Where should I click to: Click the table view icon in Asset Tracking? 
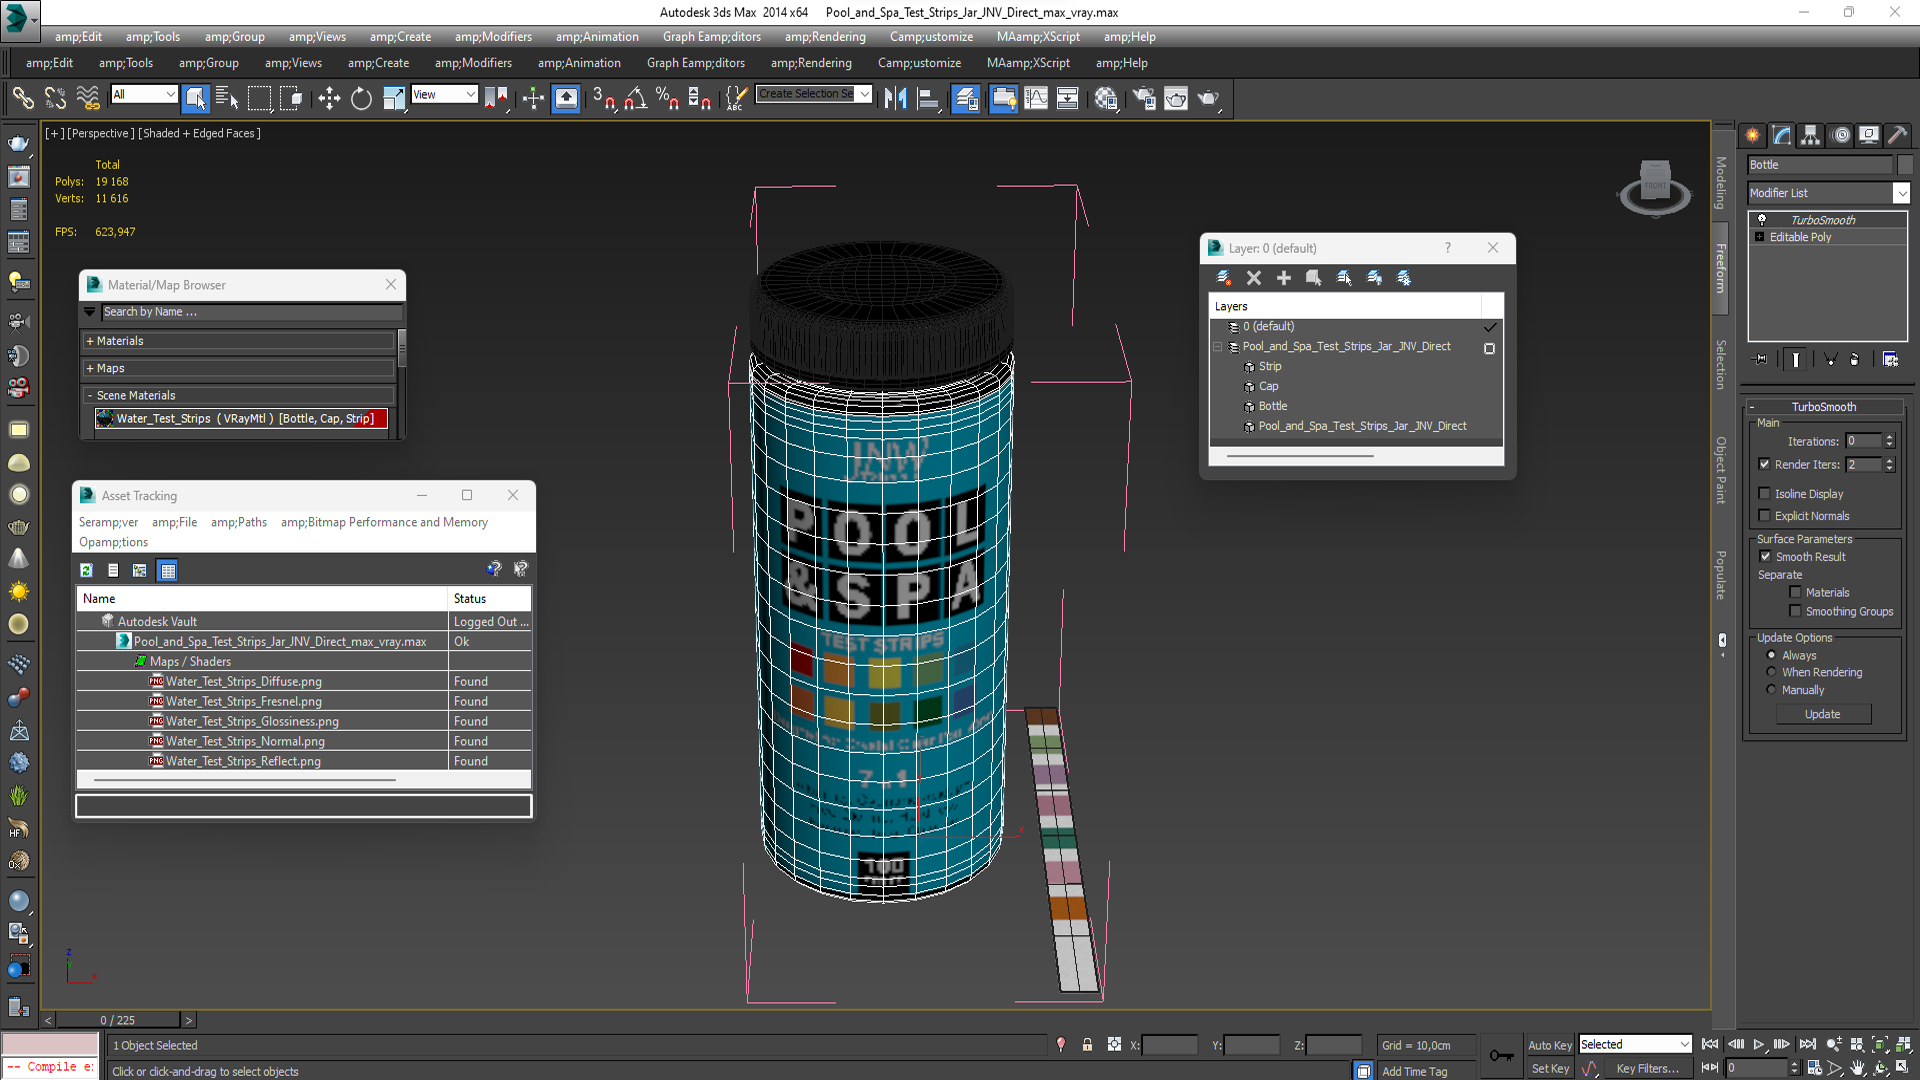168,570
